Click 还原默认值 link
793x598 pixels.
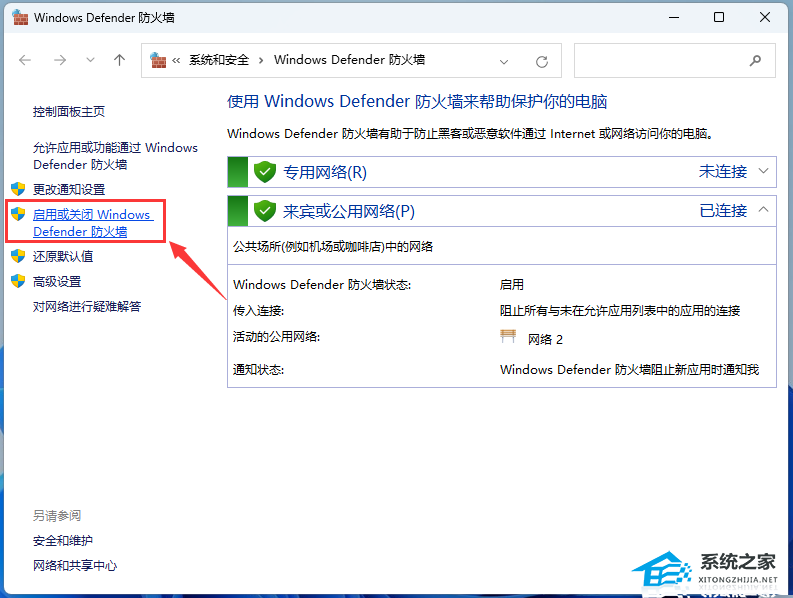tap(63, 256)
